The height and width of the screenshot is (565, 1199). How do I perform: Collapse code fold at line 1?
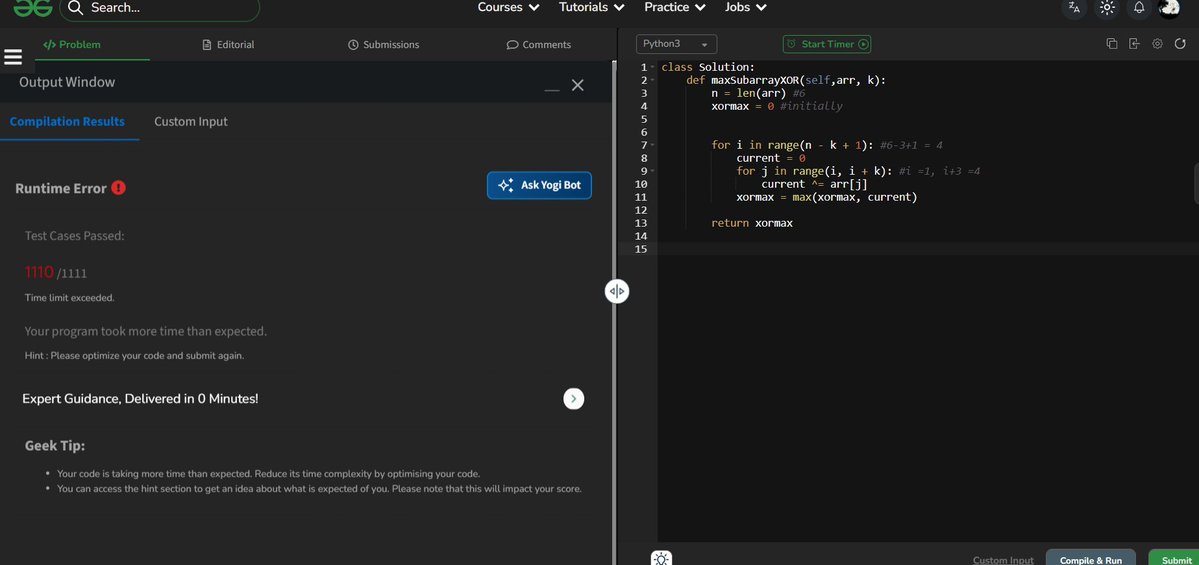coord(652,67)
